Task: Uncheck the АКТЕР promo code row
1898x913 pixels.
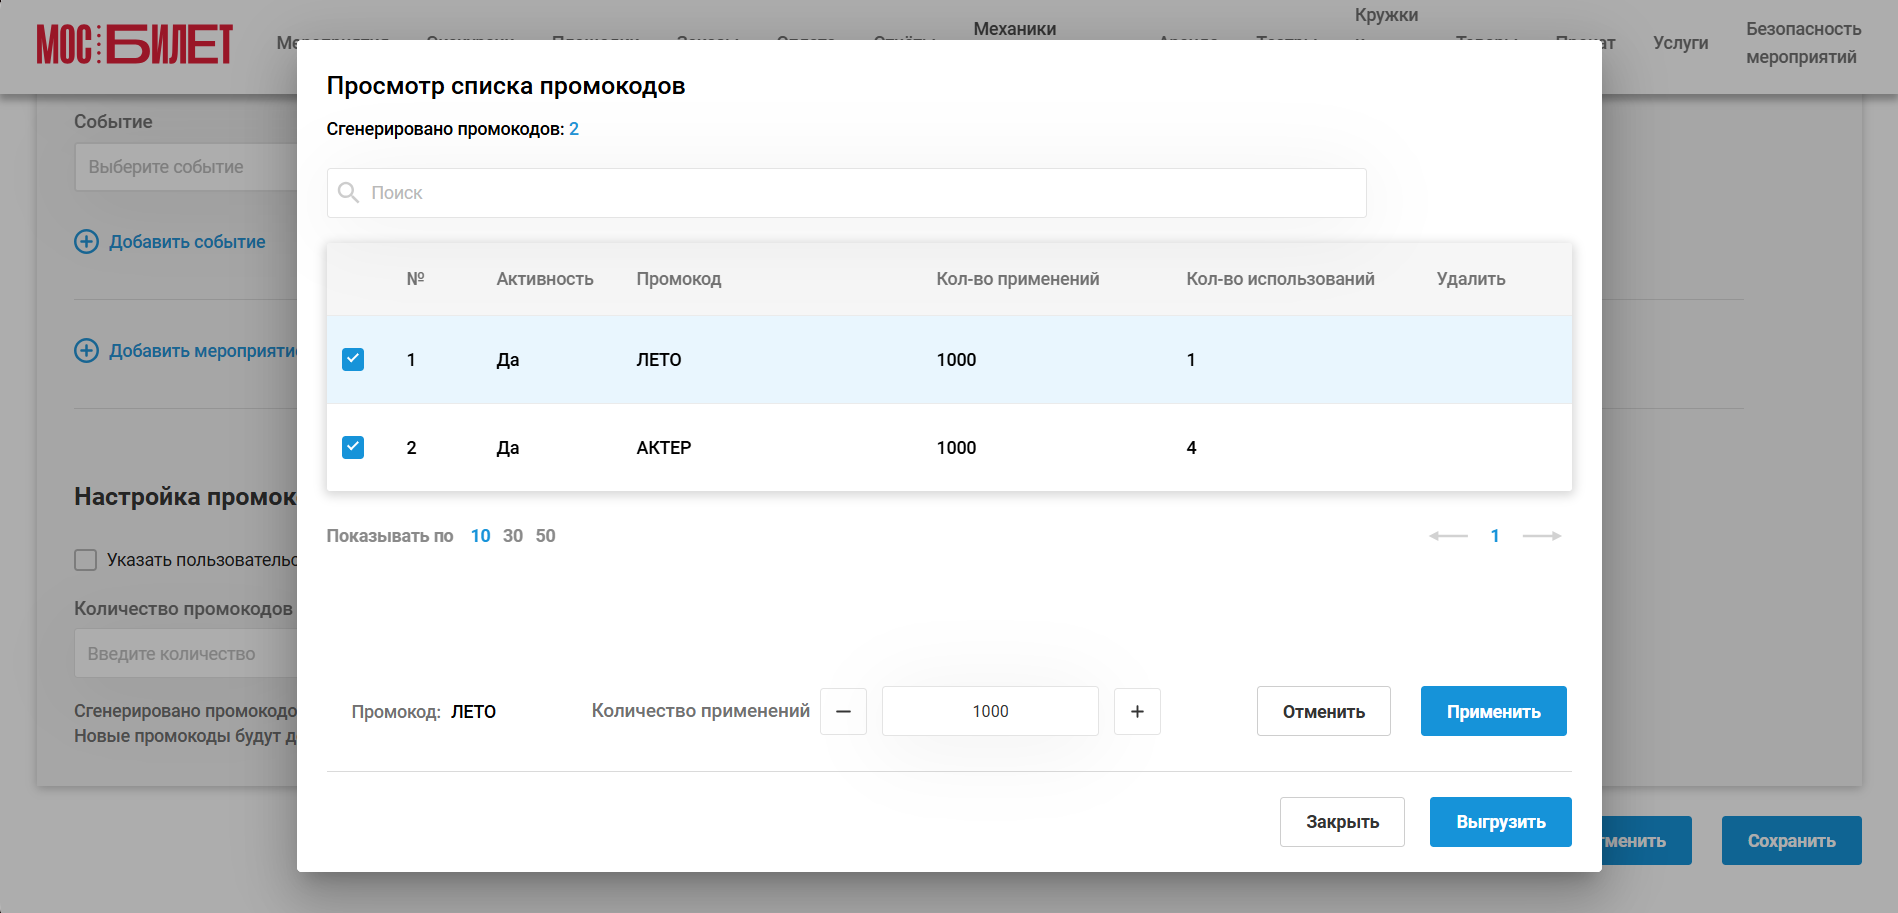Action: [353, 447]
